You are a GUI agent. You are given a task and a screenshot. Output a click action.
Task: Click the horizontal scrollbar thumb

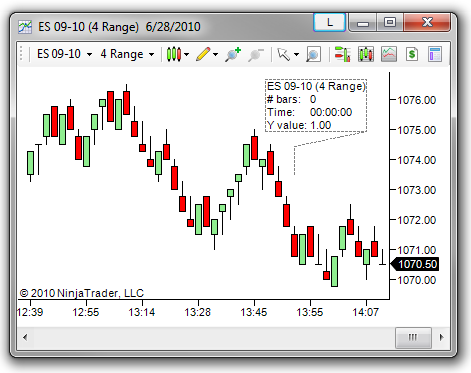[413, 337]
